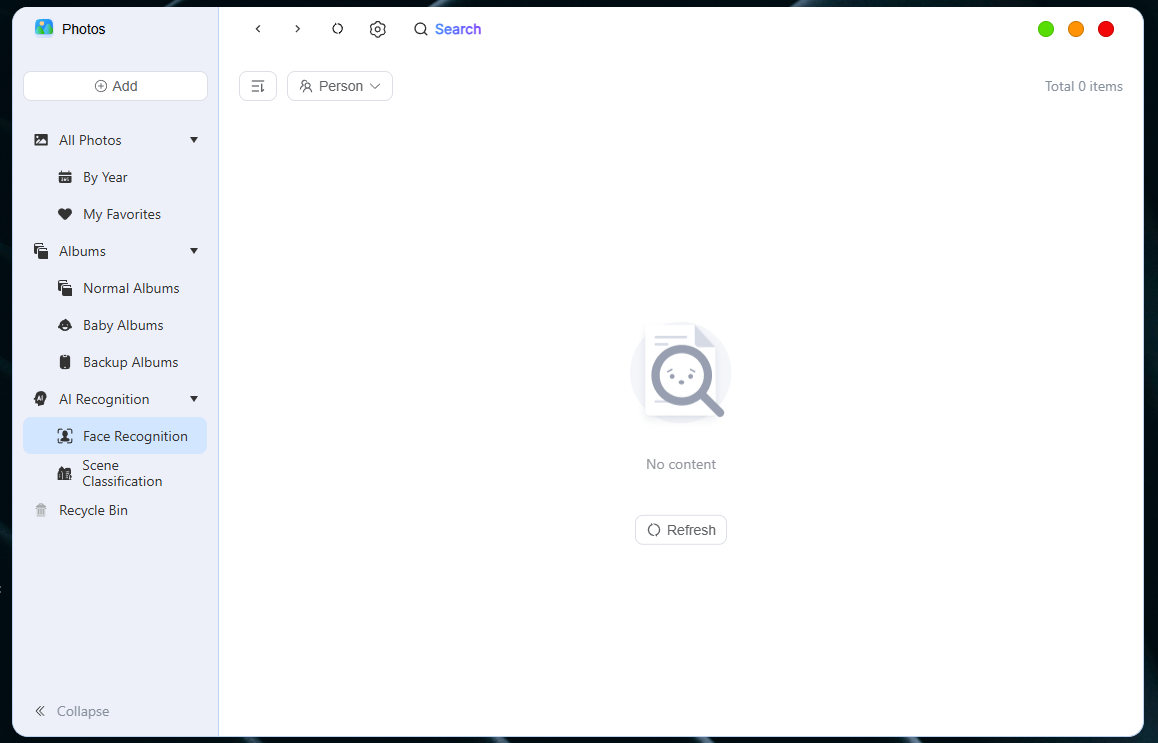Click the Recycle Bin trash icon
Viewport: 1158px width, 743px height.
point(41,510)
